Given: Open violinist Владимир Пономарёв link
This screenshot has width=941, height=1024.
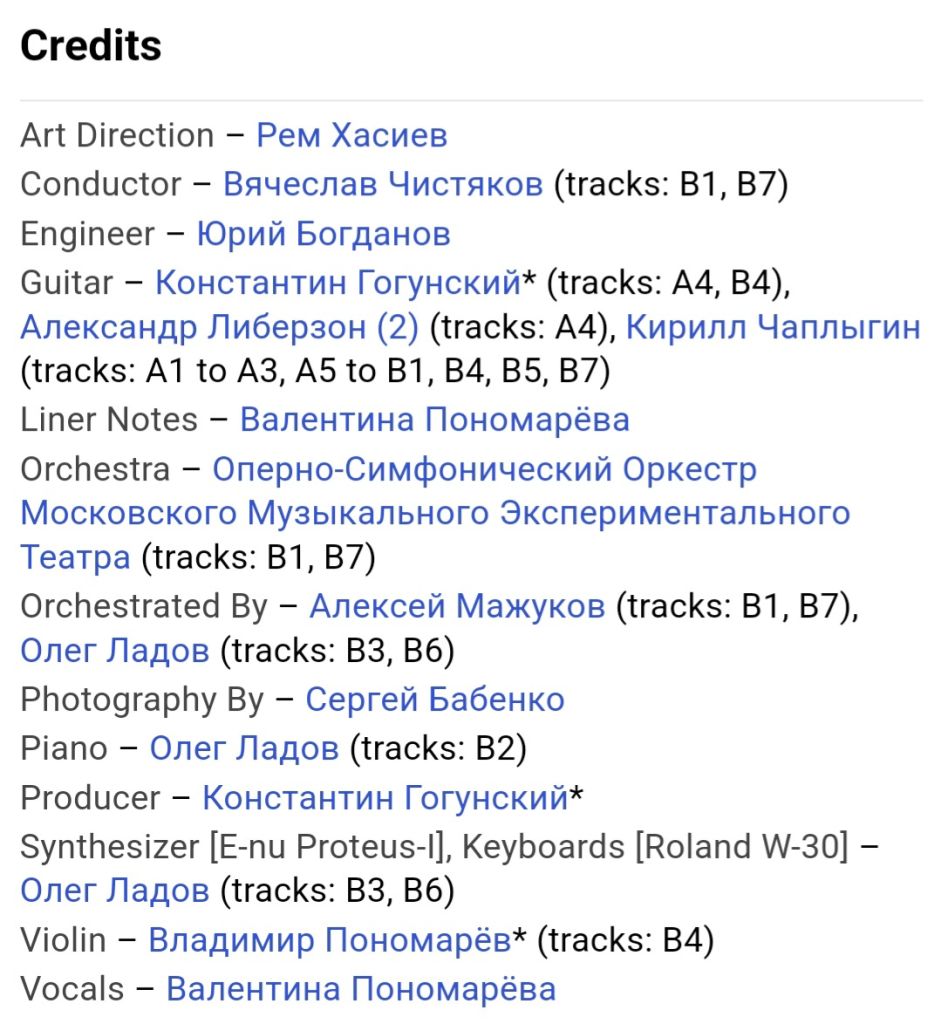Looking at the screenshot, I should [x=330, y=940].
